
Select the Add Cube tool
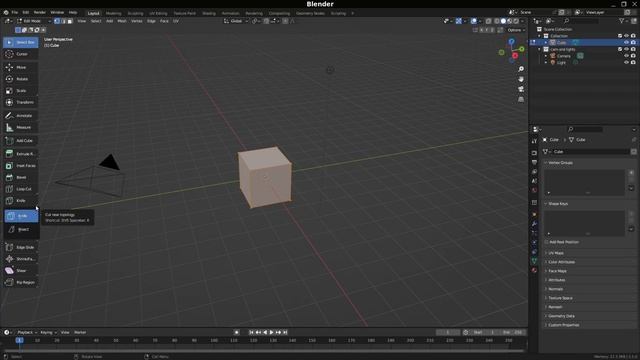(21, 140)
